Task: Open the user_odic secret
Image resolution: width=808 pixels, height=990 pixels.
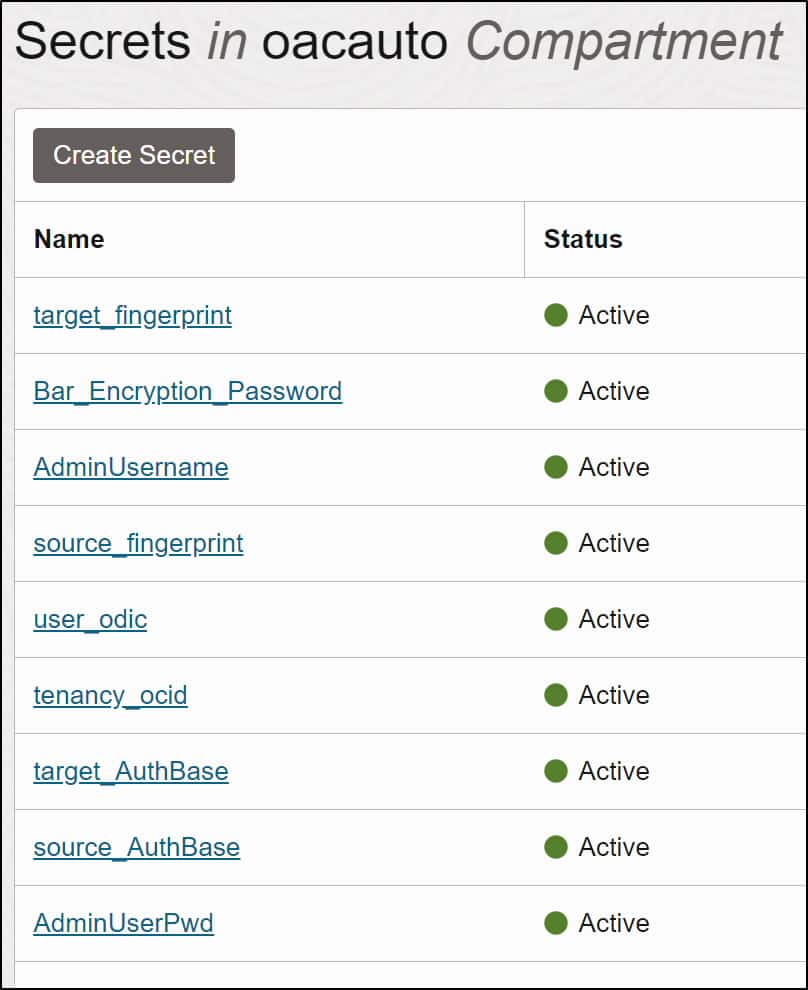Action: click(x=90, y=619)
